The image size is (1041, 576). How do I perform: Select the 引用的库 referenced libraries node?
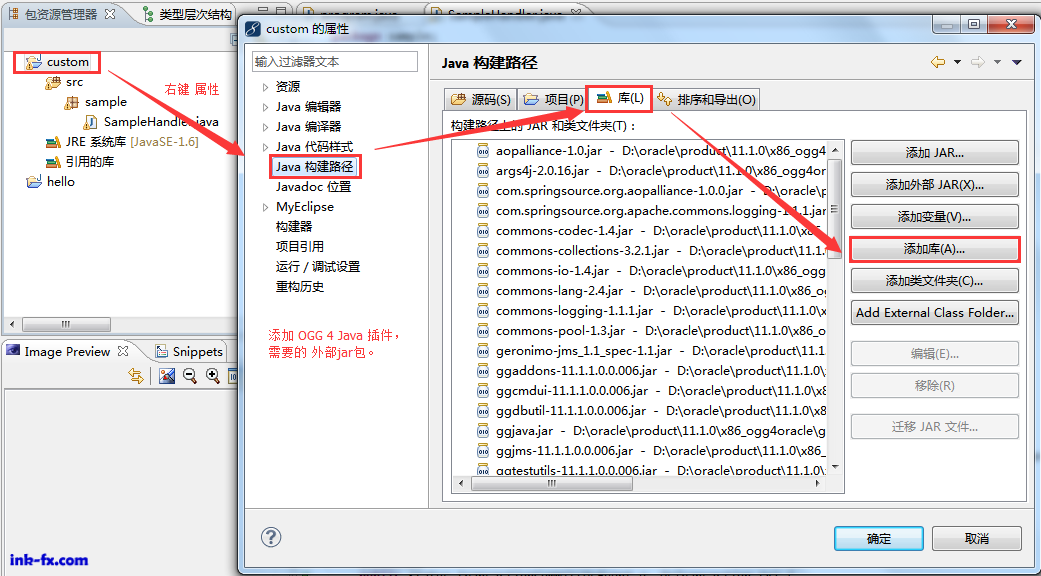click(88, 162)
